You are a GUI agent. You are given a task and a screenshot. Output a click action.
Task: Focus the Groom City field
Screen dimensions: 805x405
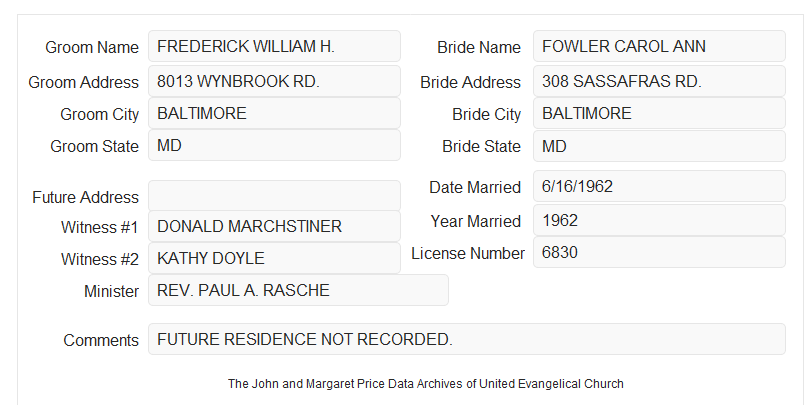point(274,113)
